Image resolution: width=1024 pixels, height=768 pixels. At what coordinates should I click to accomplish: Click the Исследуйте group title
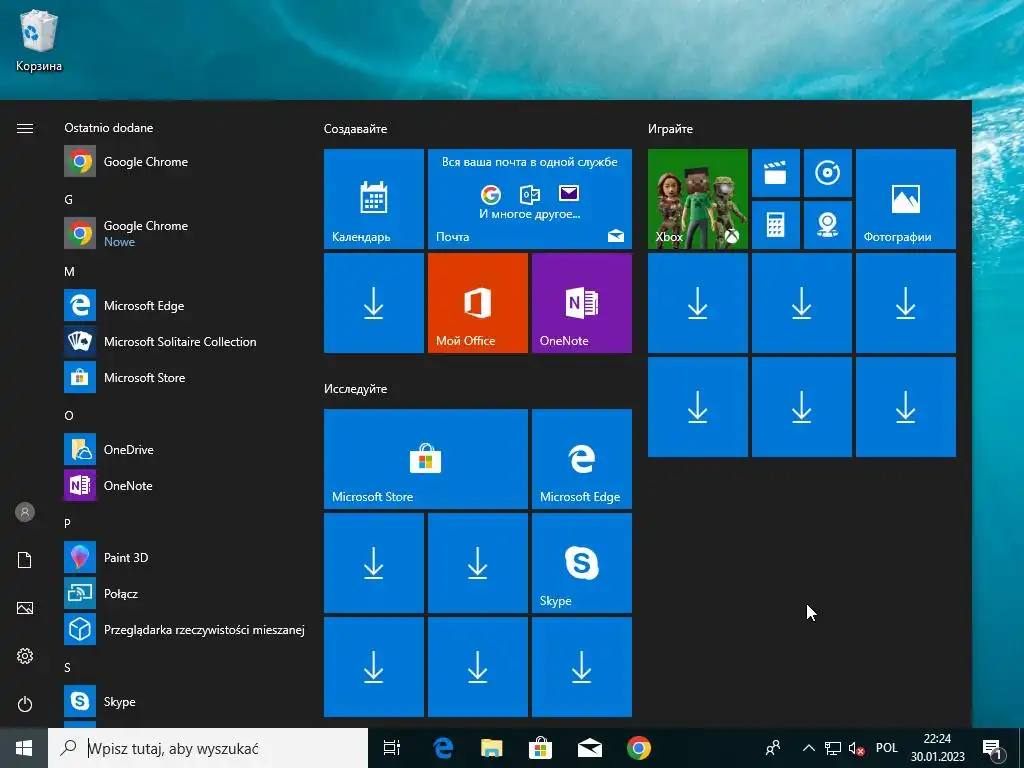[355, 389]
